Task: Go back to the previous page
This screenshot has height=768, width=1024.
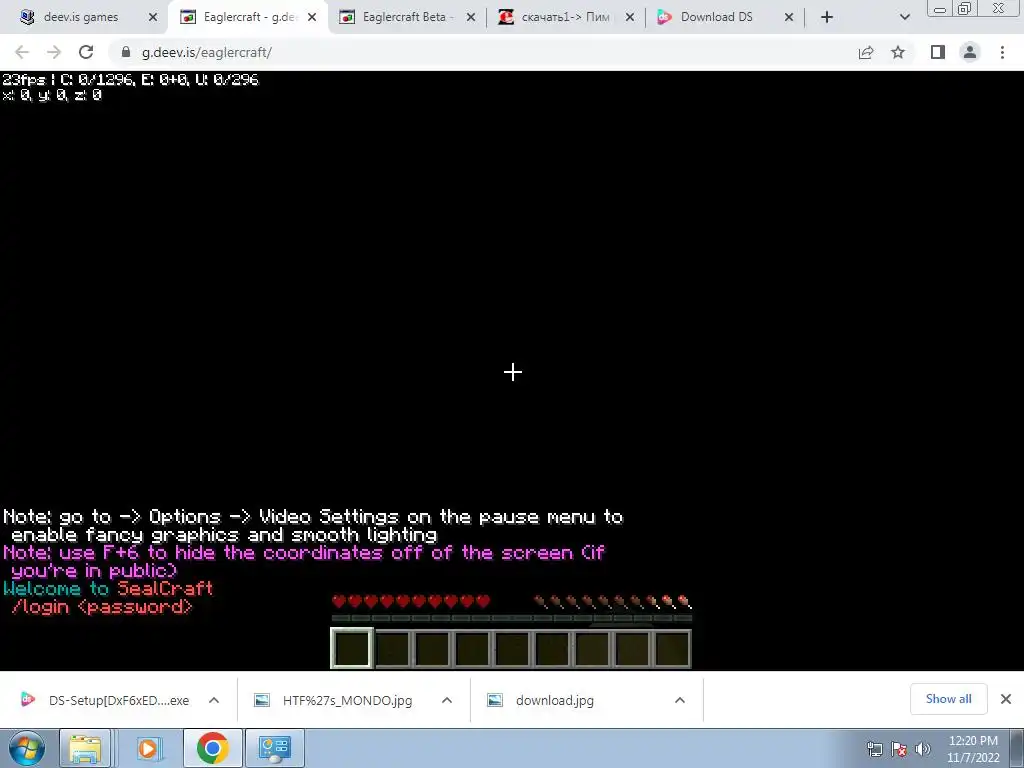Action: click(x=22, y=52)
